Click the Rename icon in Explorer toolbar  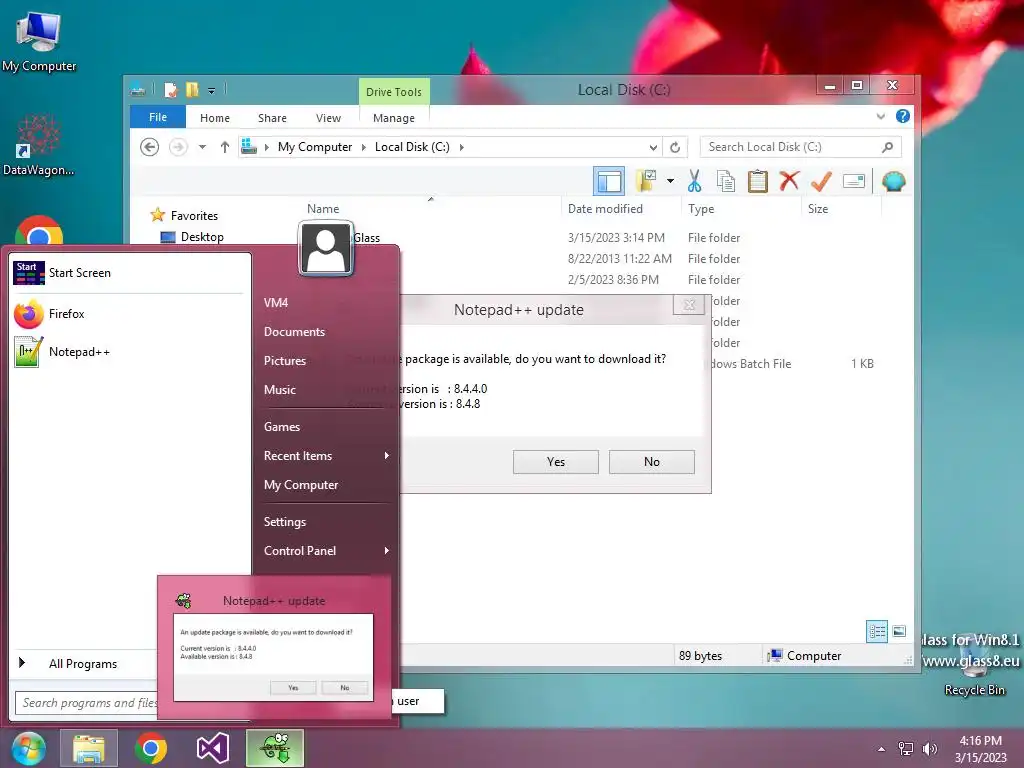point(854,181)
